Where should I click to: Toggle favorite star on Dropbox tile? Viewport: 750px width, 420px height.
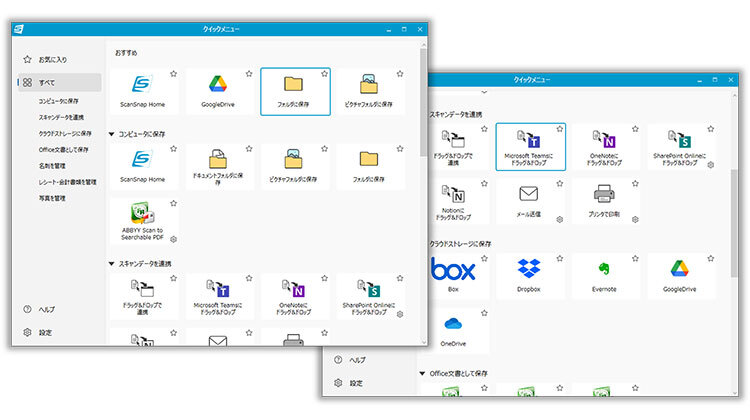click(x=560, y=258)
